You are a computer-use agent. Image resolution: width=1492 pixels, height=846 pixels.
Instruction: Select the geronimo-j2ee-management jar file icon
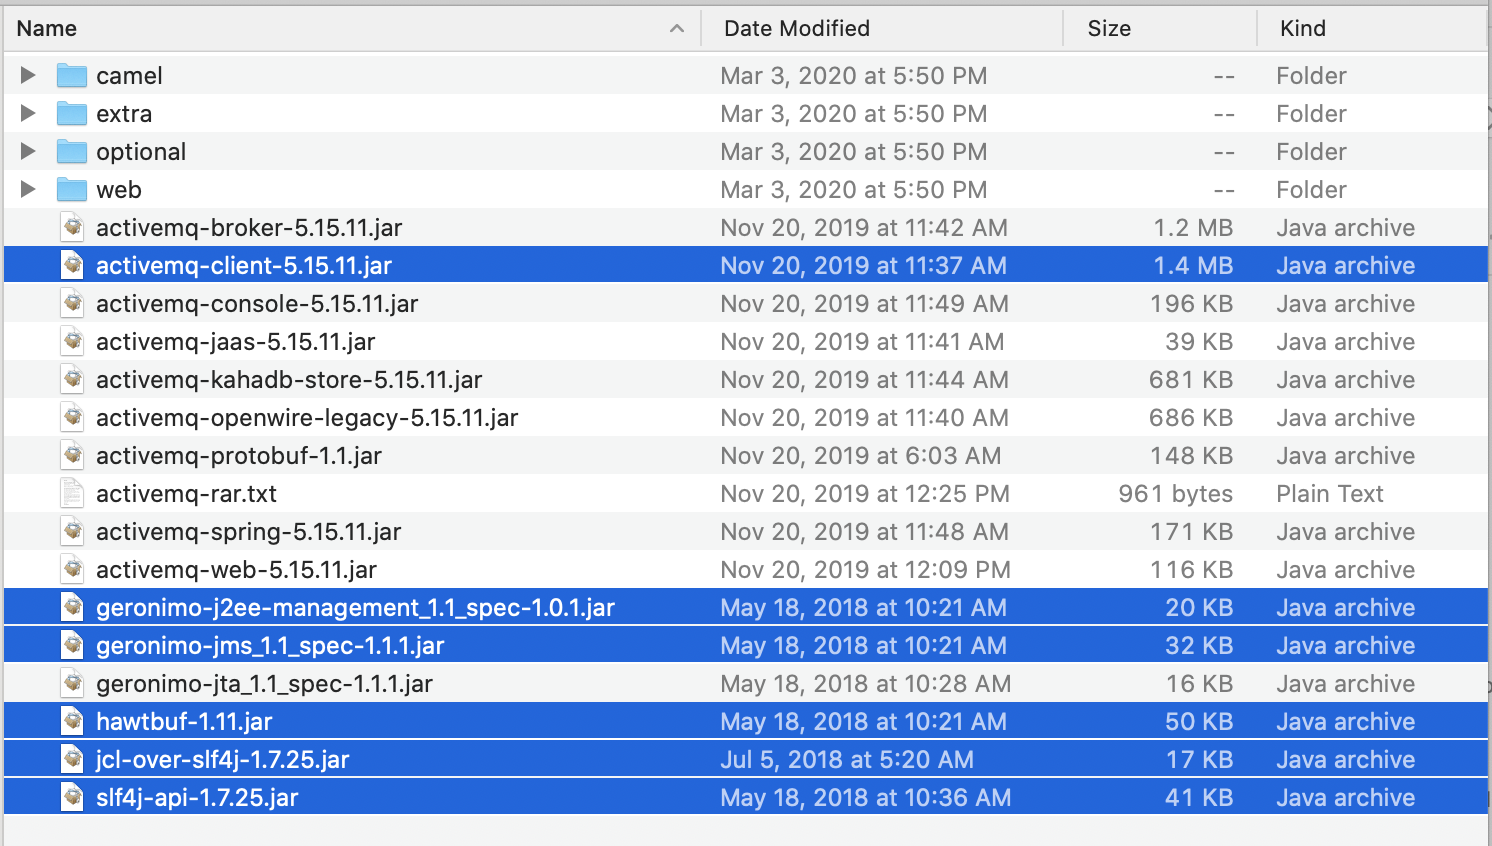(72, 607)
